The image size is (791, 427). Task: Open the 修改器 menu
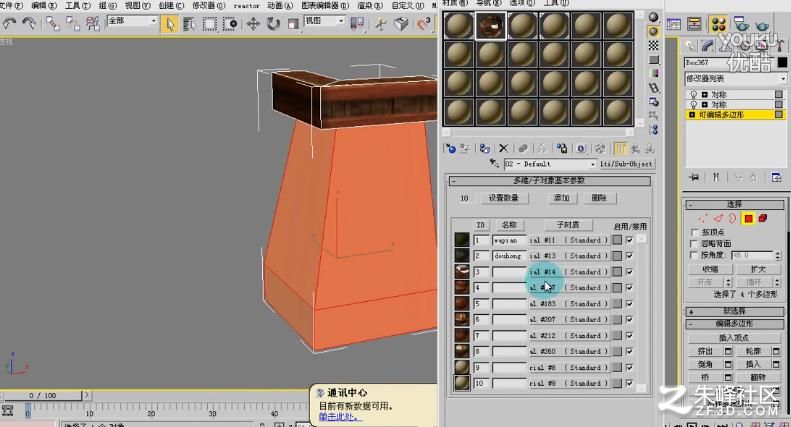pos(208,6)
